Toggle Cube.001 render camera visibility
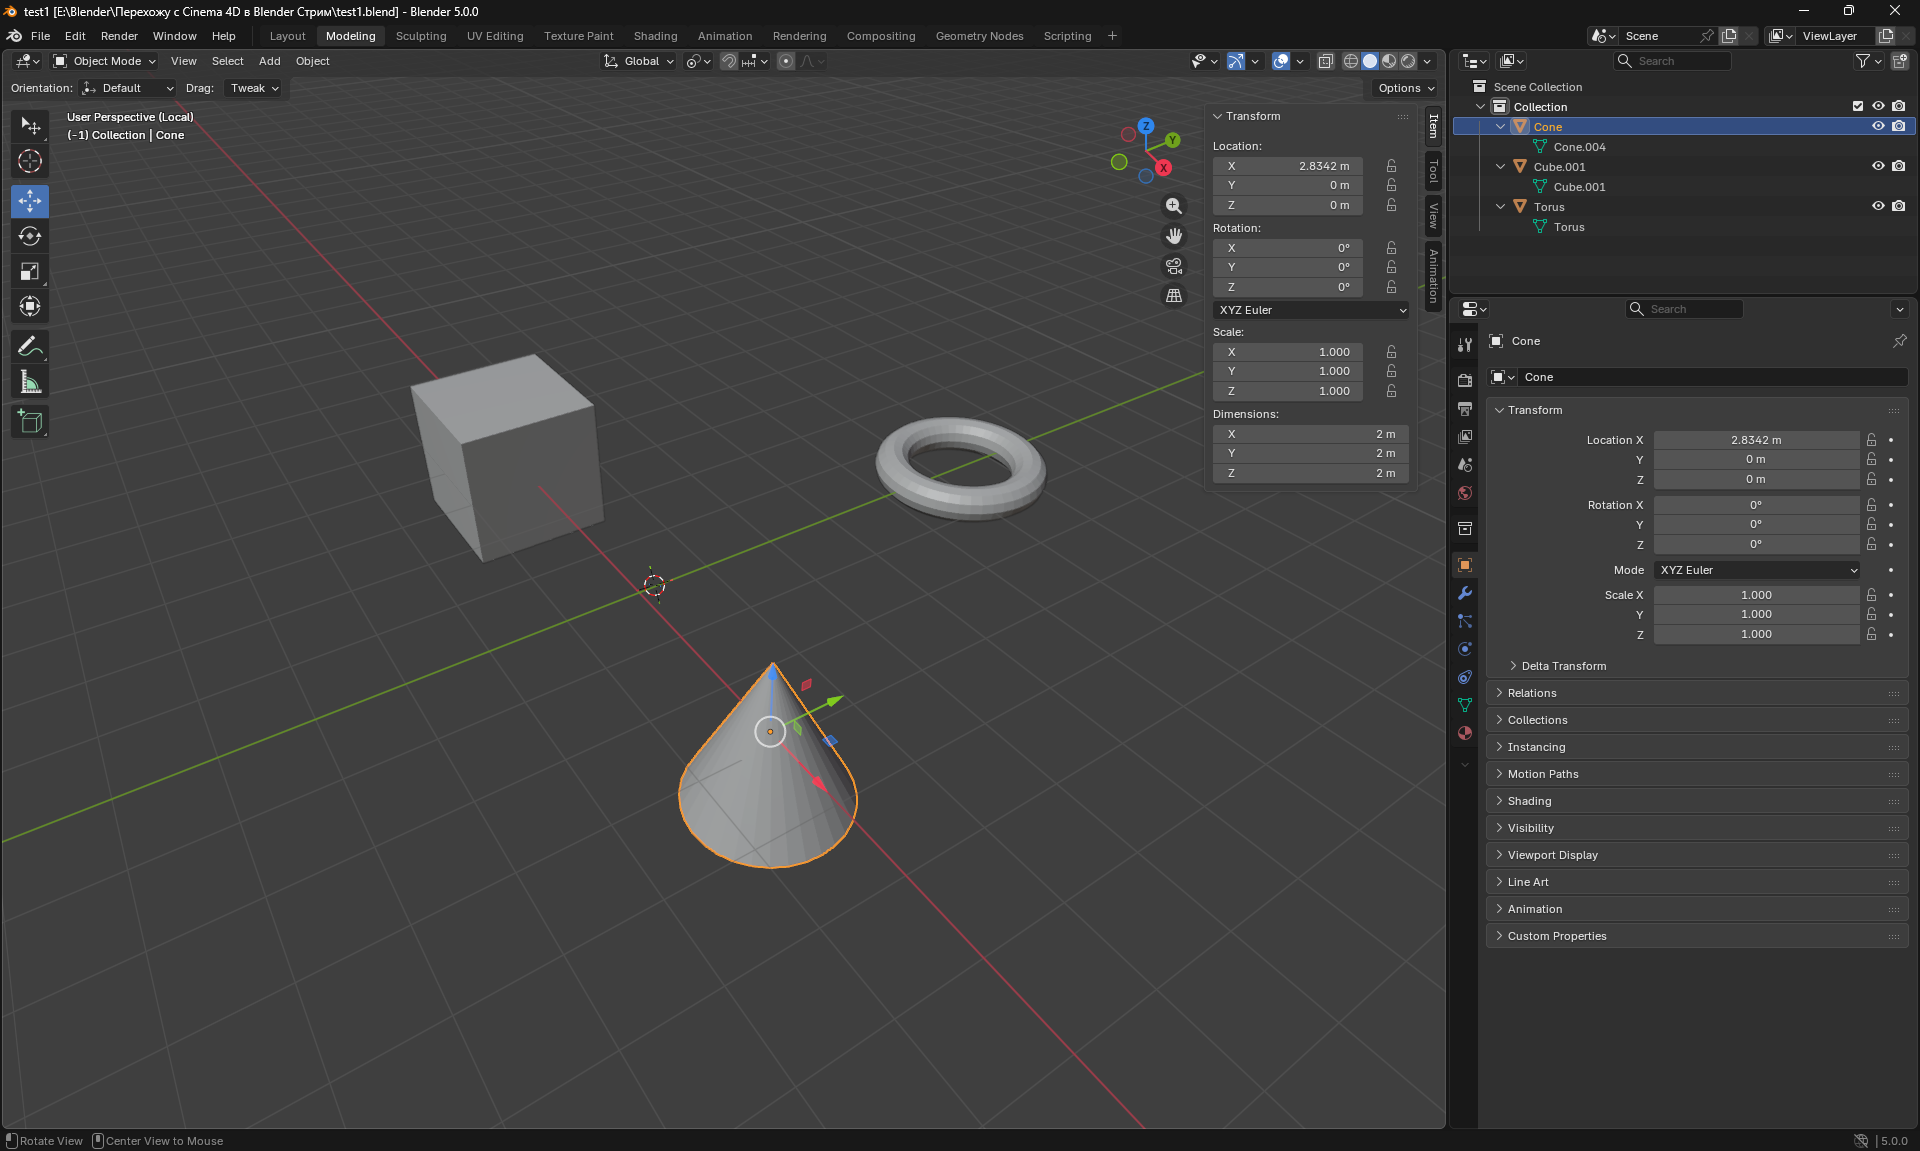The image size is (1920, 1151). click(x=1898, y=166)
